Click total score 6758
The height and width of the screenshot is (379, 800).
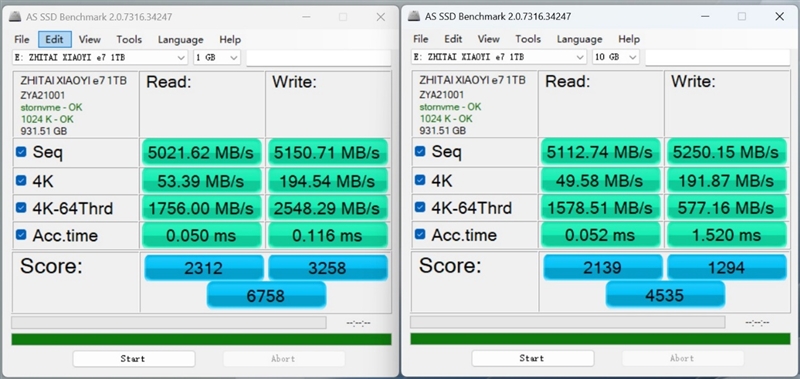266,295
